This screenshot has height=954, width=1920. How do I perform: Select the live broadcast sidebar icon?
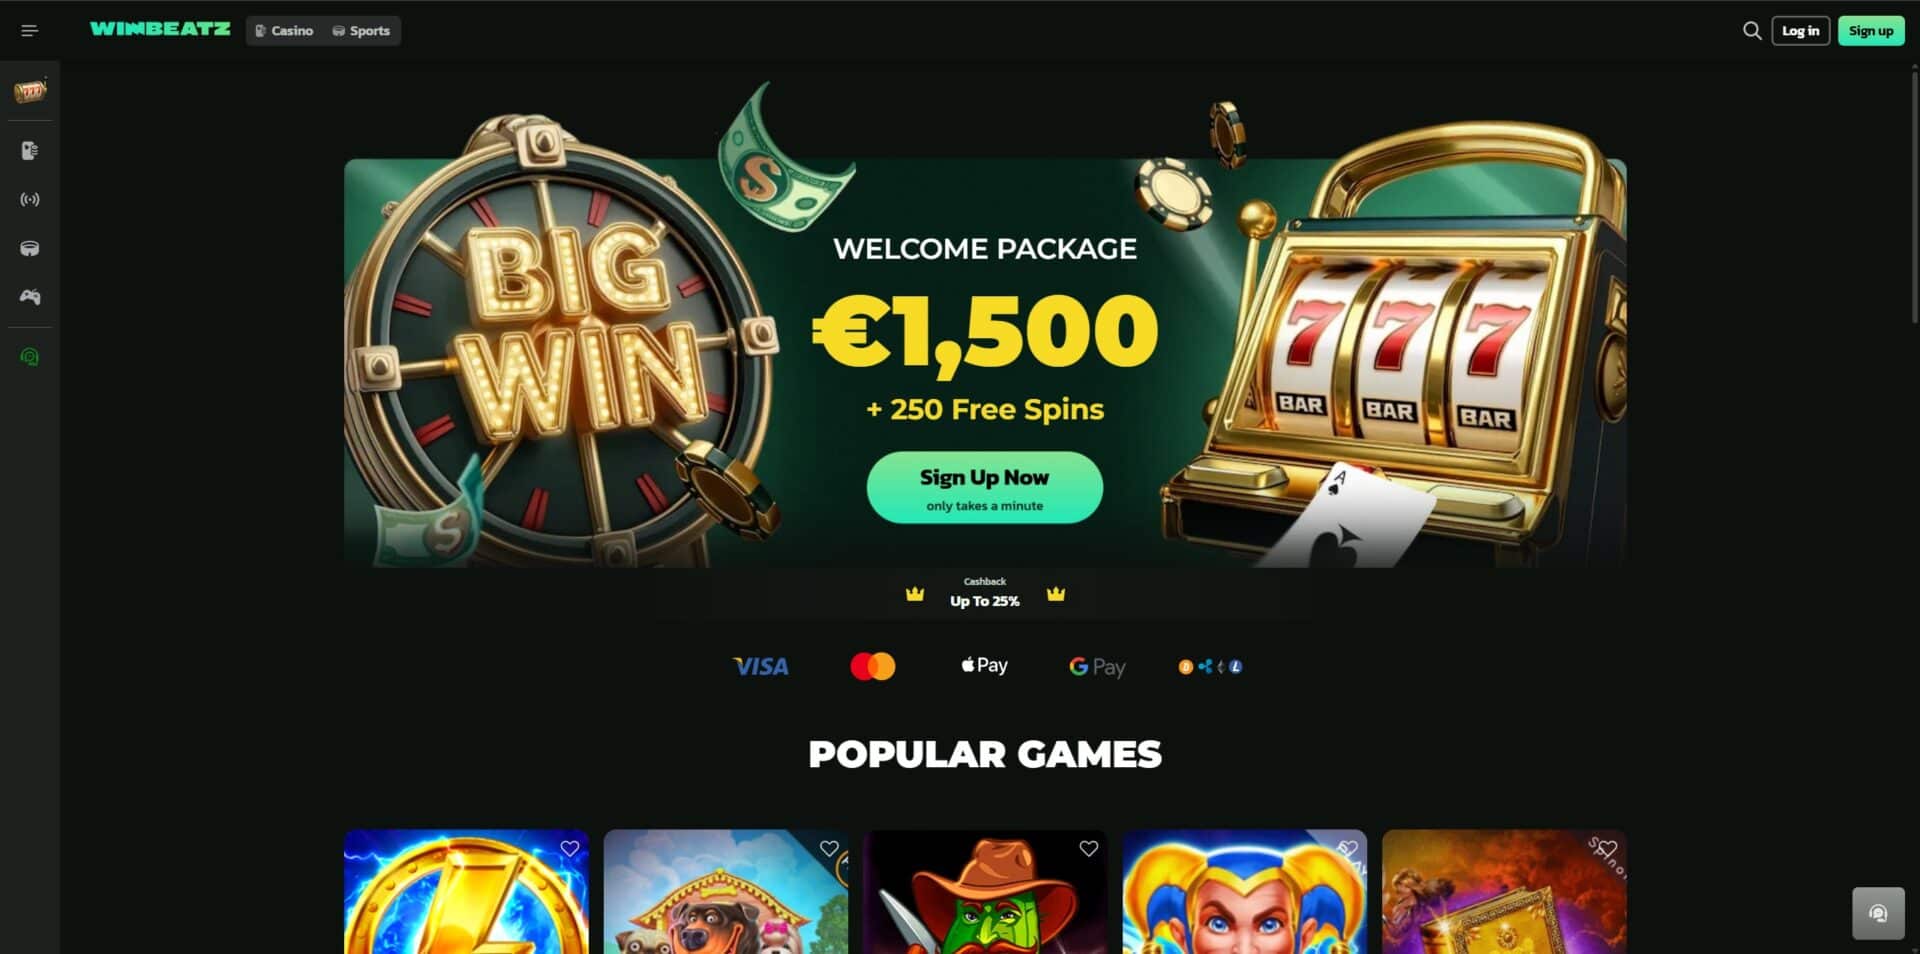tap(30, 200)
